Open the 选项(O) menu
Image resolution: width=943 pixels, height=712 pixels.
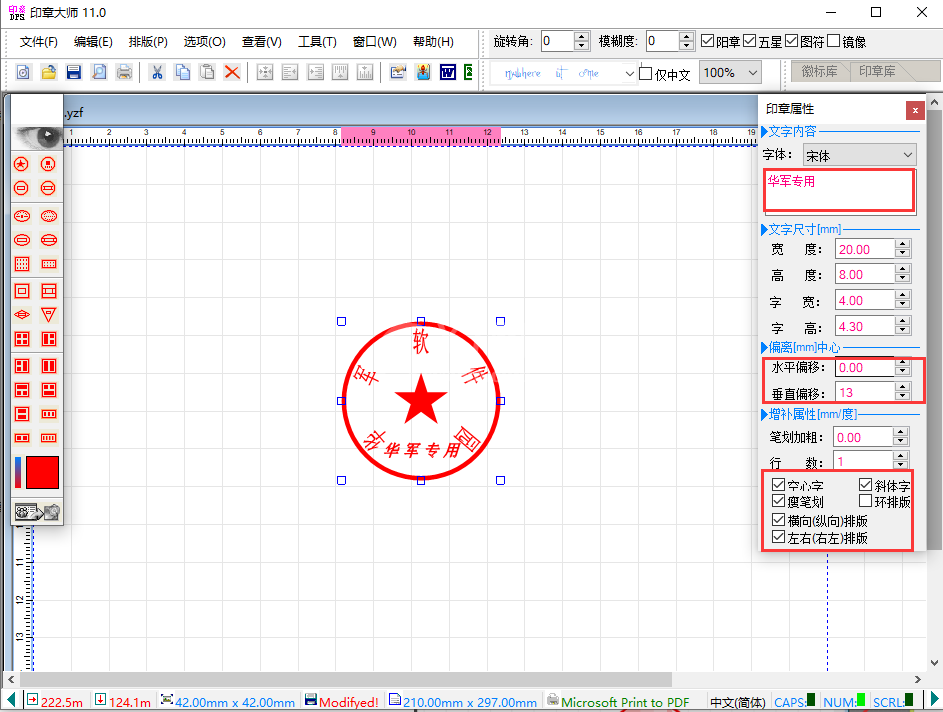[x=204, y=41]
